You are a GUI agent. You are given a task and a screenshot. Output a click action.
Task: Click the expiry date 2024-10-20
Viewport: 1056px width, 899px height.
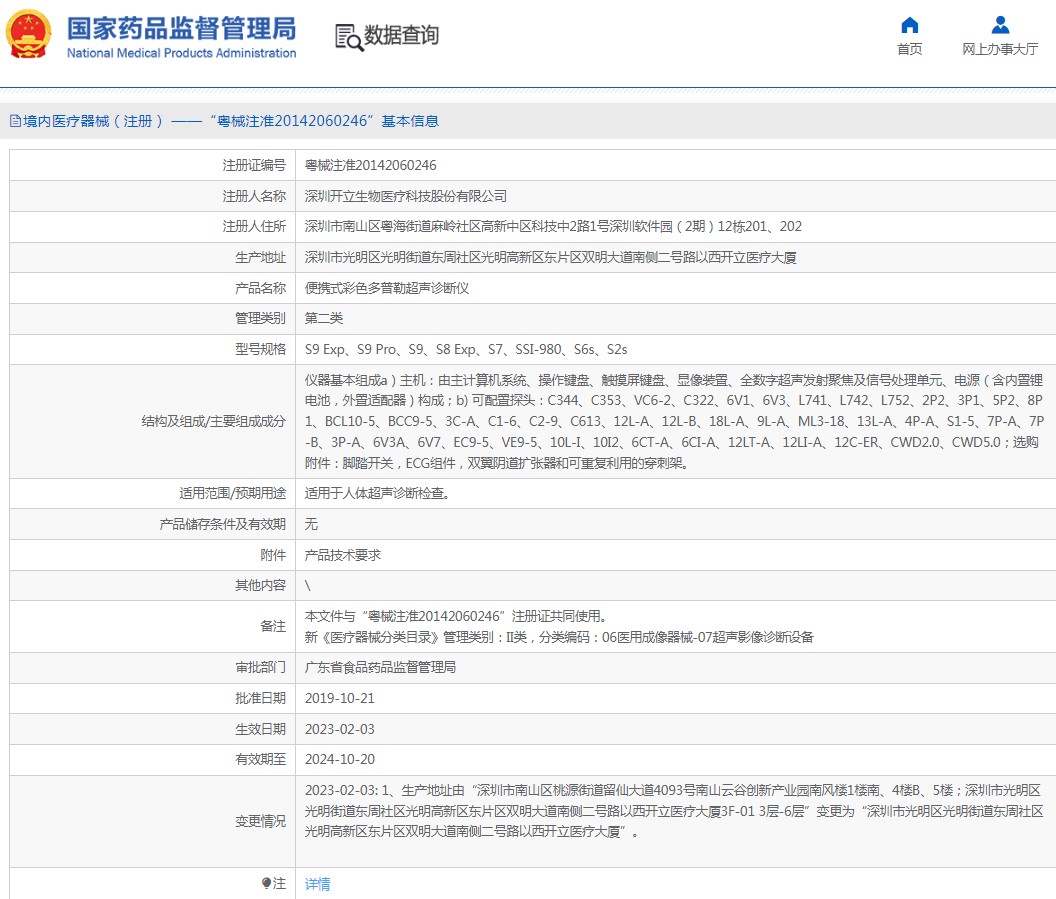[339, 759]
